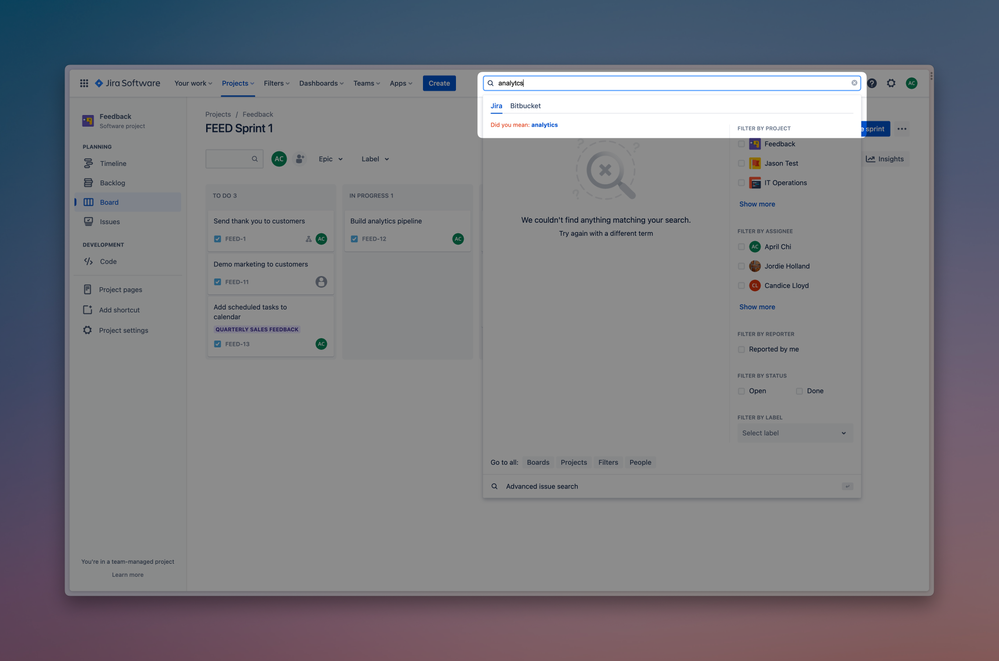Viewport: 999px width, 661px height.
Task: Show more projects in filter list
Action: coord(757,204)
